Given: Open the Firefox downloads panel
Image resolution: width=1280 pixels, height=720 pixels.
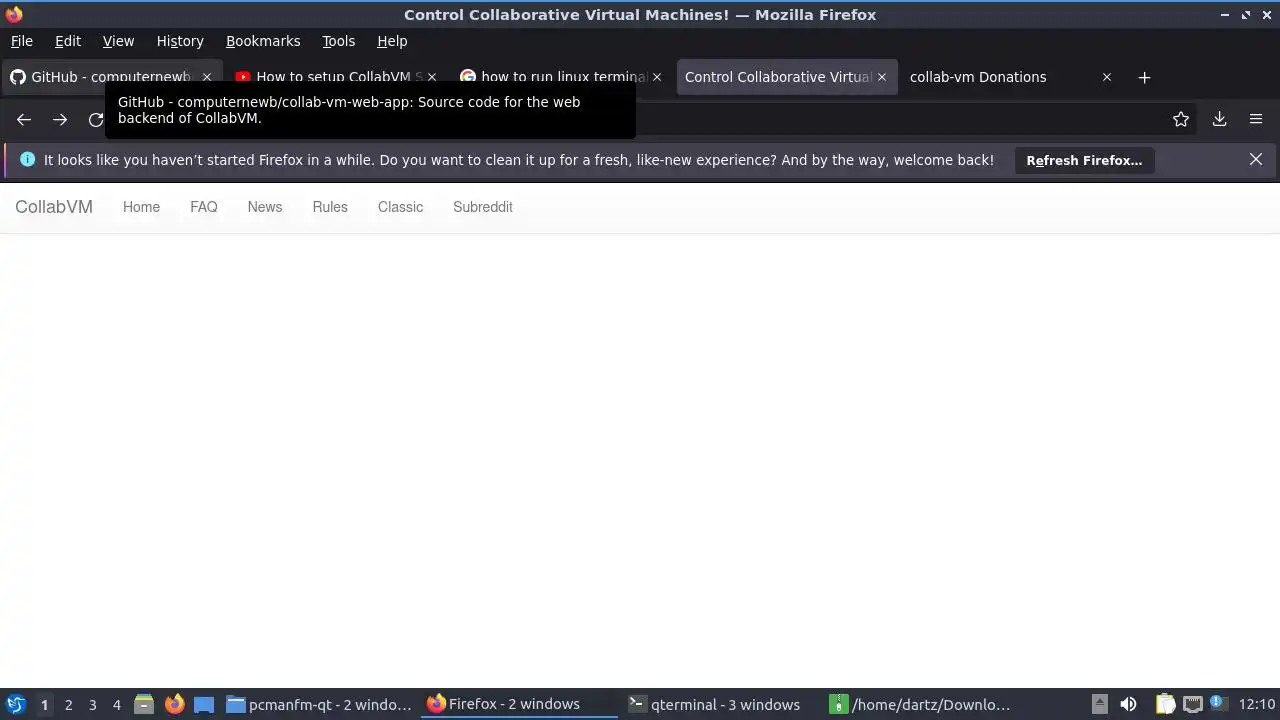Looking at the screenshot, I should [1219, 120].
